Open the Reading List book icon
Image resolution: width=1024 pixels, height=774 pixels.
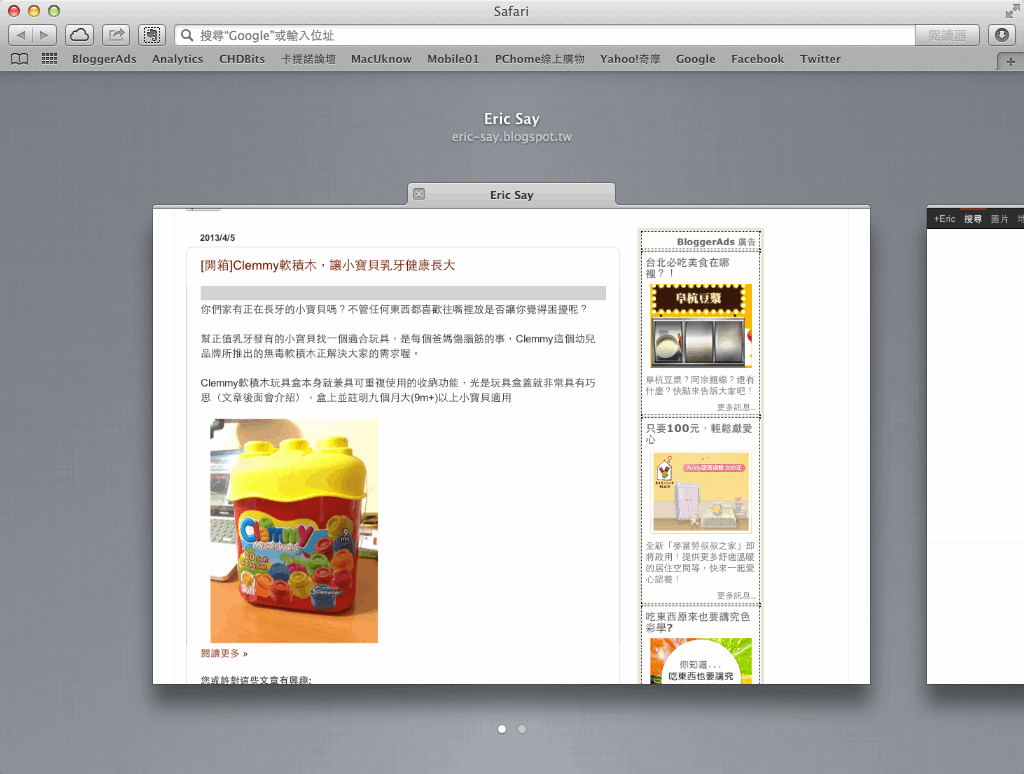[20, 59]
